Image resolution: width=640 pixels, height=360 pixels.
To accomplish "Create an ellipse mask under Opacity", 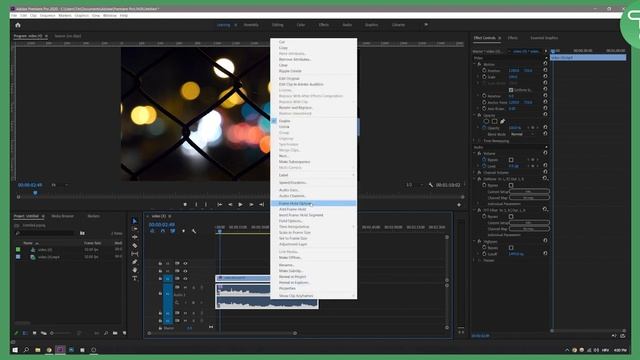I will [486, 121].
